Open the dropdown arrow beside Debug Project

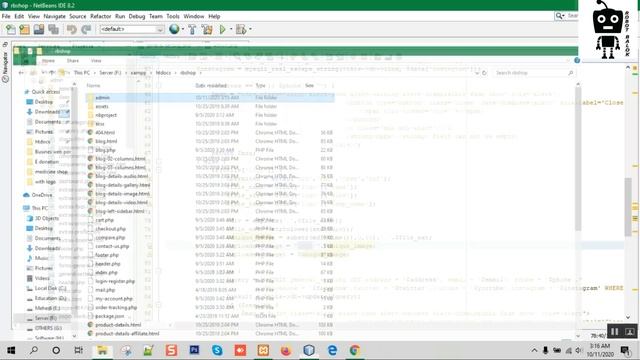tap(250, 29)
